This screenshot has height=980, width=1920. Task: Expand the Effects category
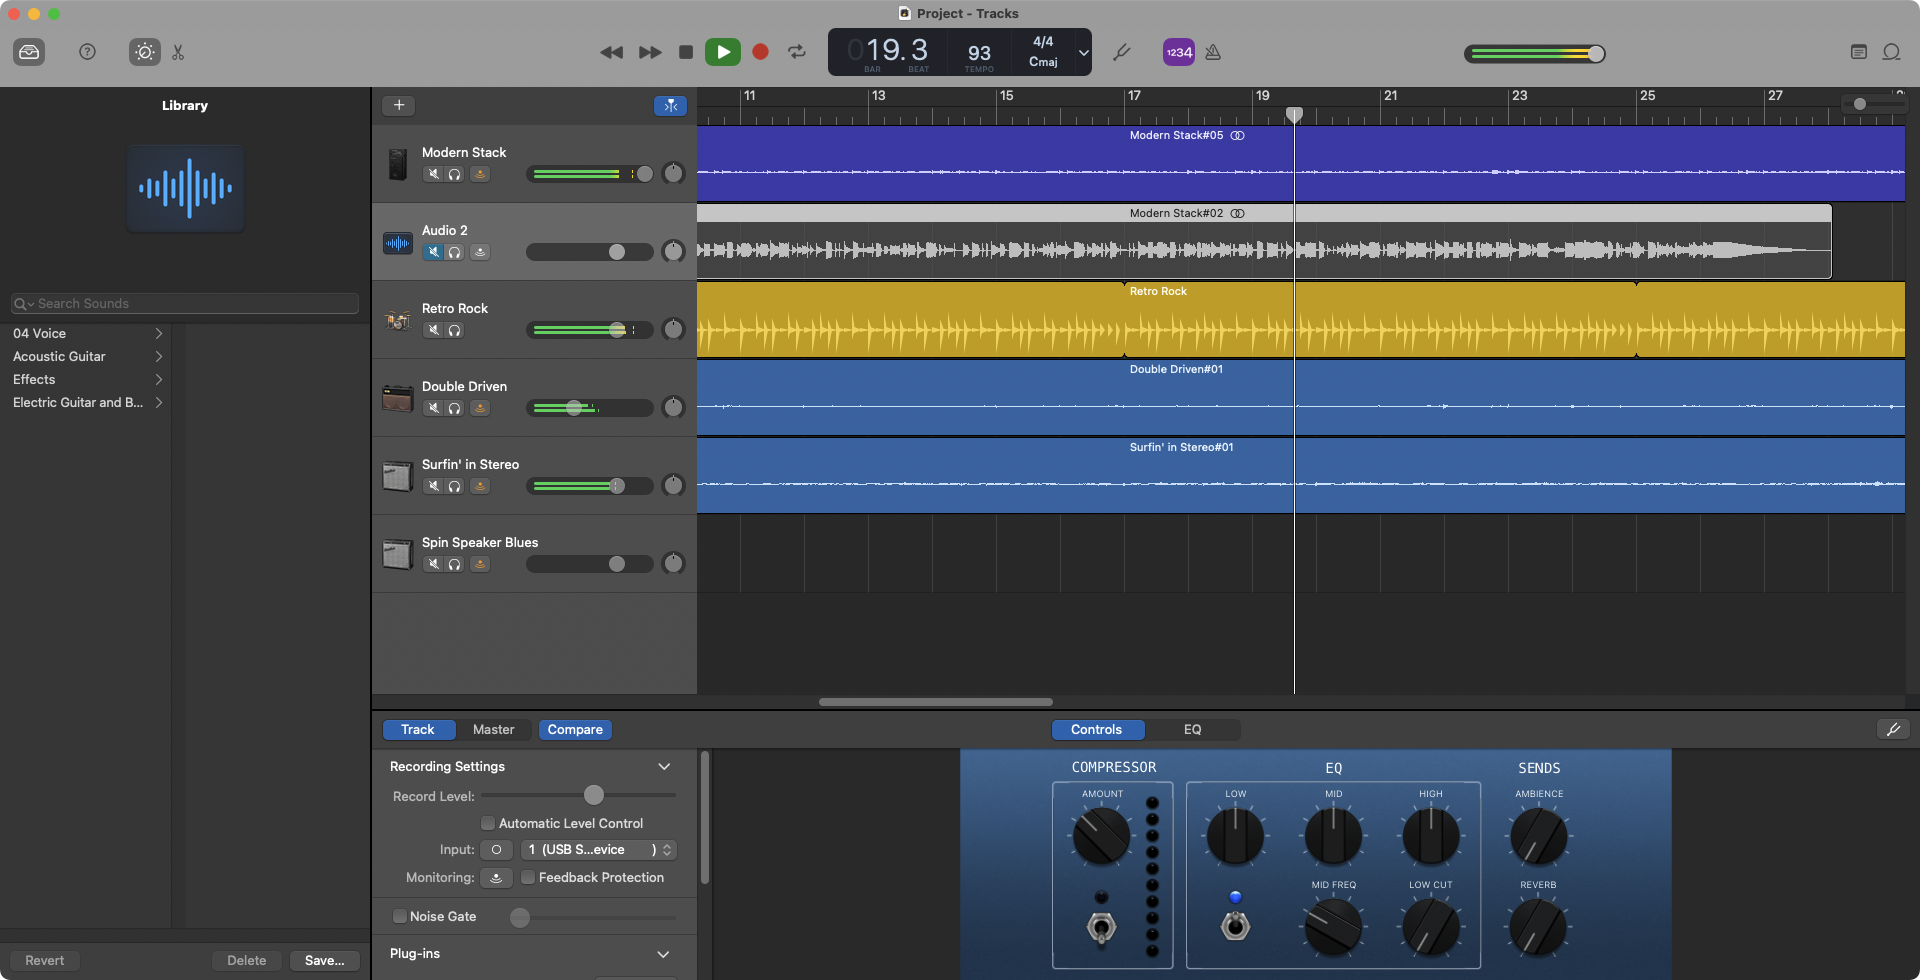pos(159,379)
